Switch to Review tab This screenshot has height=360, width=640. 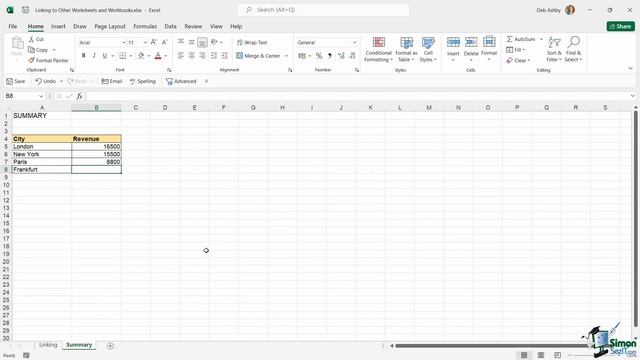pyautogui.click(x=193, y=26)
